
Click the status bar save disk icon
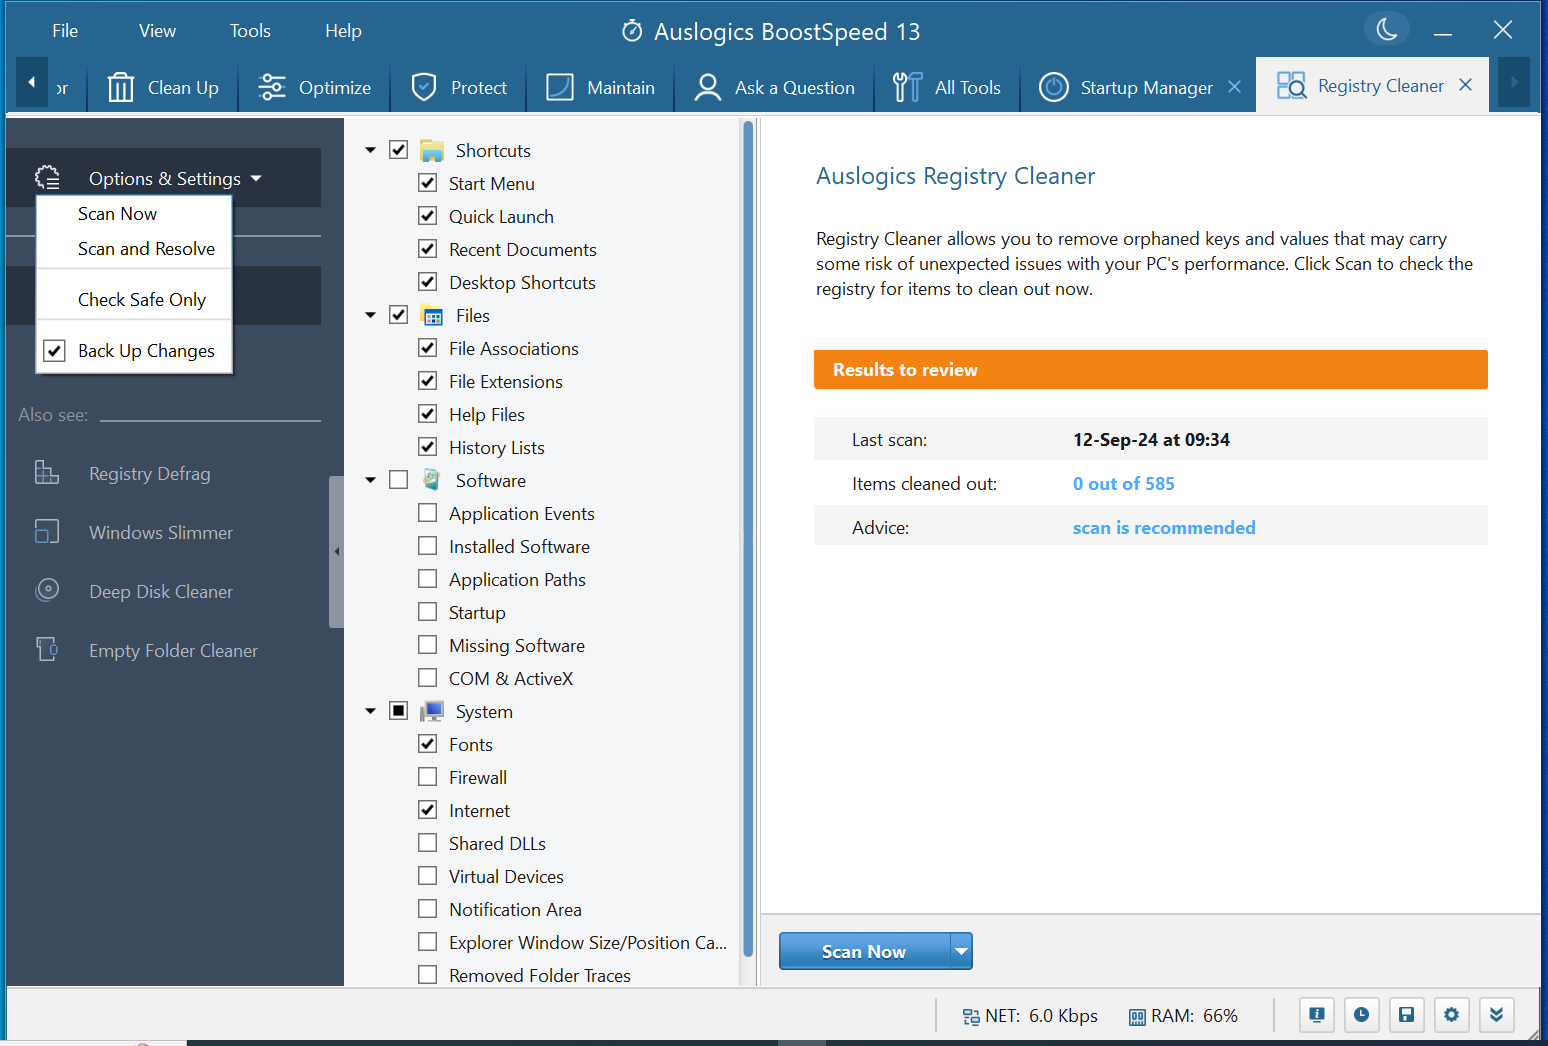click(x=1406, y=1015)
